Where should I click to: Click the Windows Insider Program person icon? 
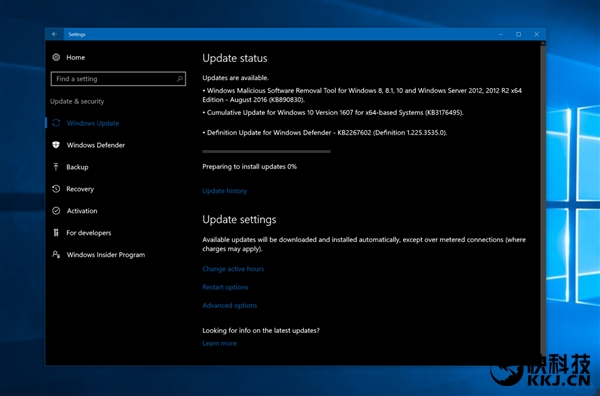click(x=56, y=254)
